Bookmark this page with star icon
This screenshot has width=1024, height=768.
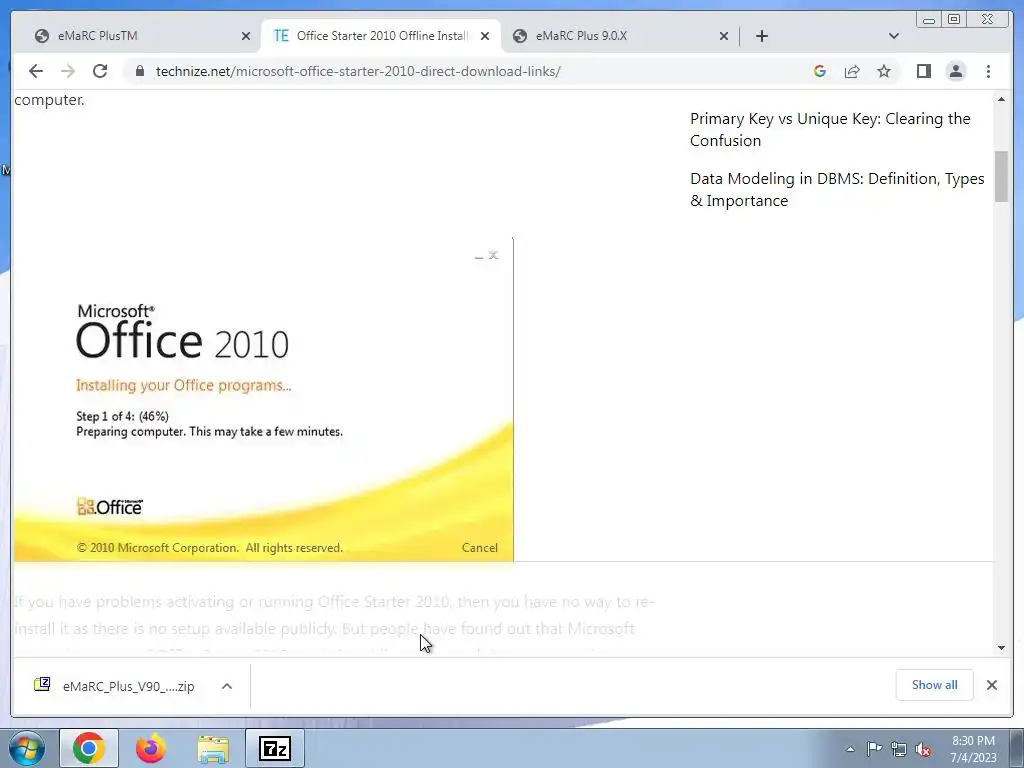pyautogui.click(x=884, y=71)
